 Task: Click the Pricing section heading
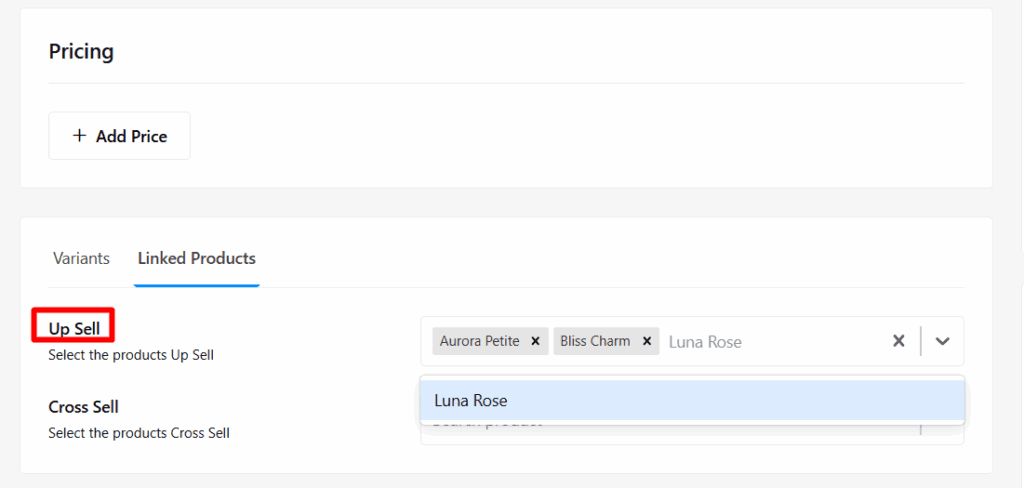(x=81, y=51)
